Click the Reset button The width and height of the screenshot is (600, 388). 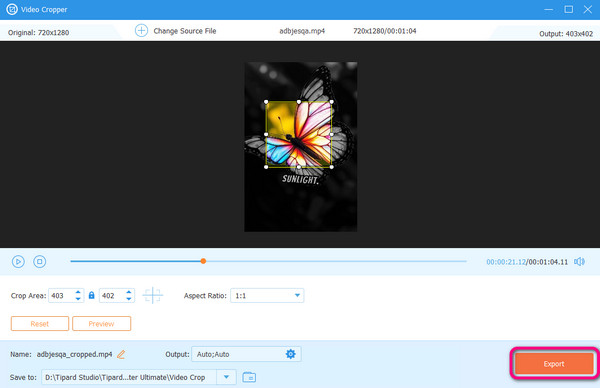point(40,324)
